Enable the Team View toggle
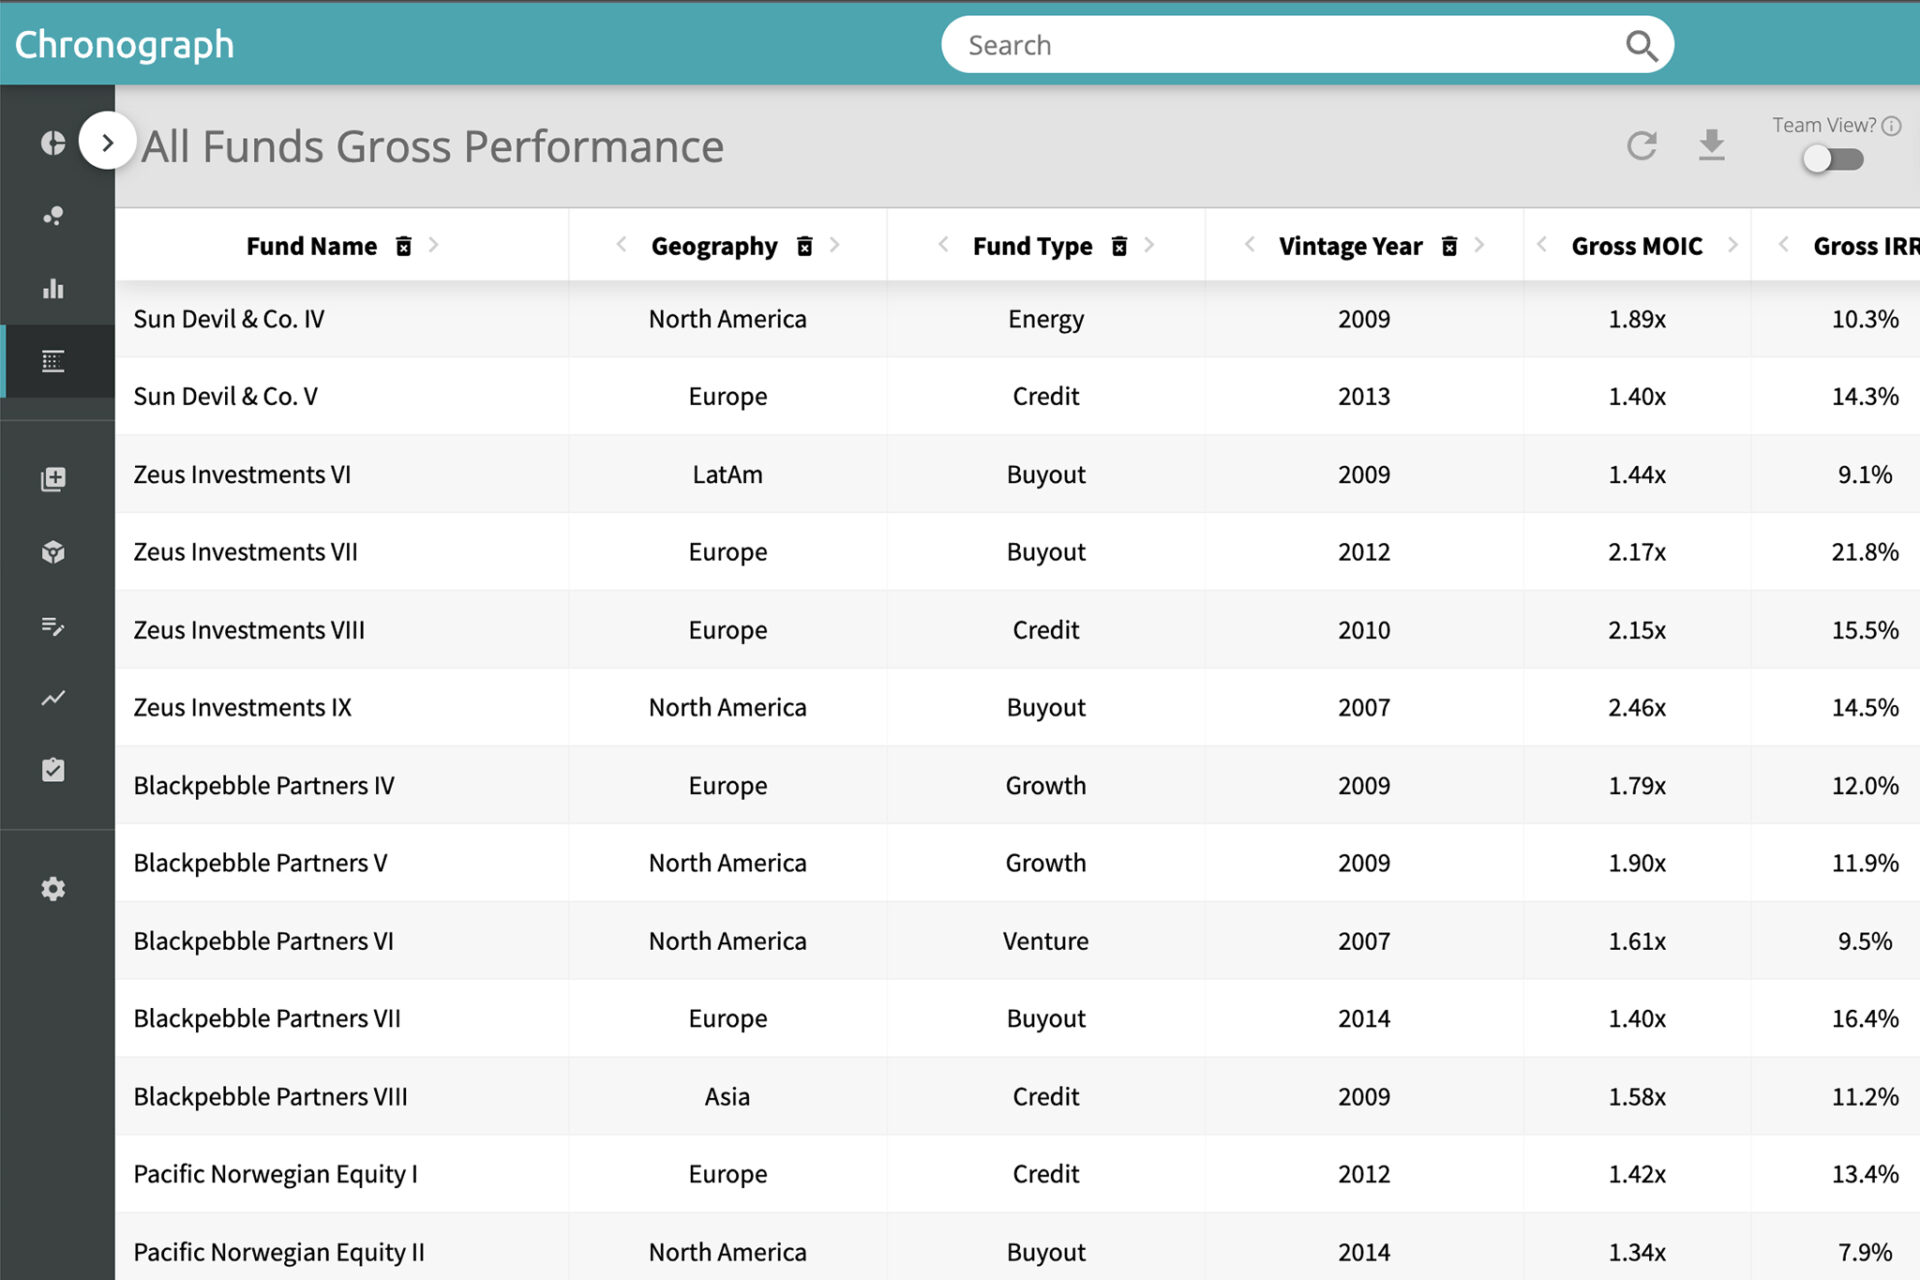 pyautogui.click(x=1833, y=157)
